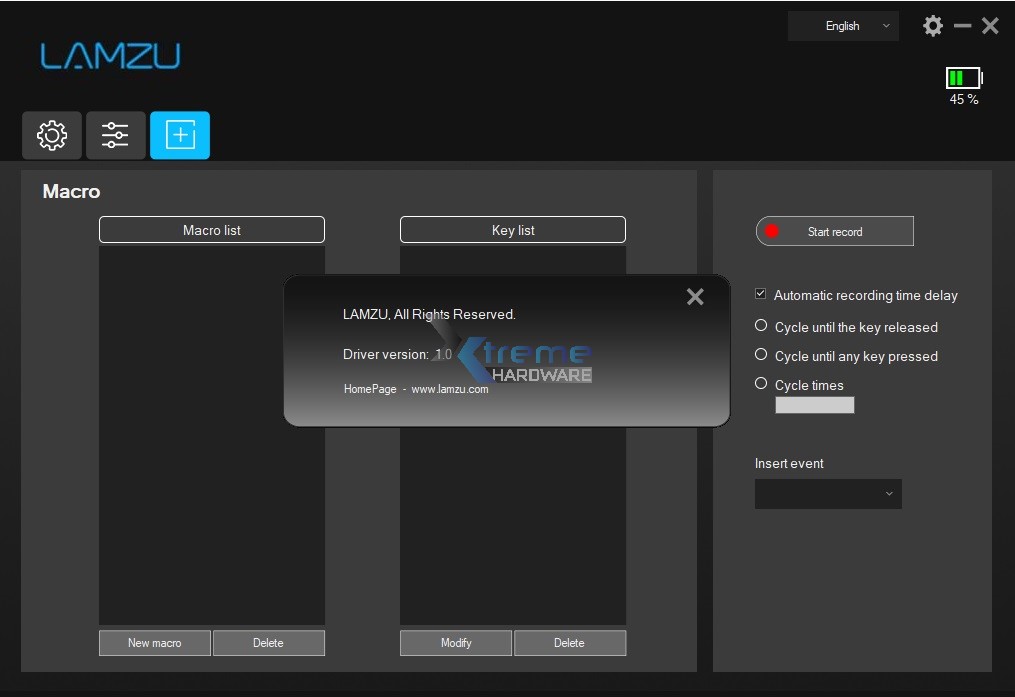The height and width of the screenshot is (697, 1015).
Task: Select Cycle until any key pressed
Action: [761, 355]
